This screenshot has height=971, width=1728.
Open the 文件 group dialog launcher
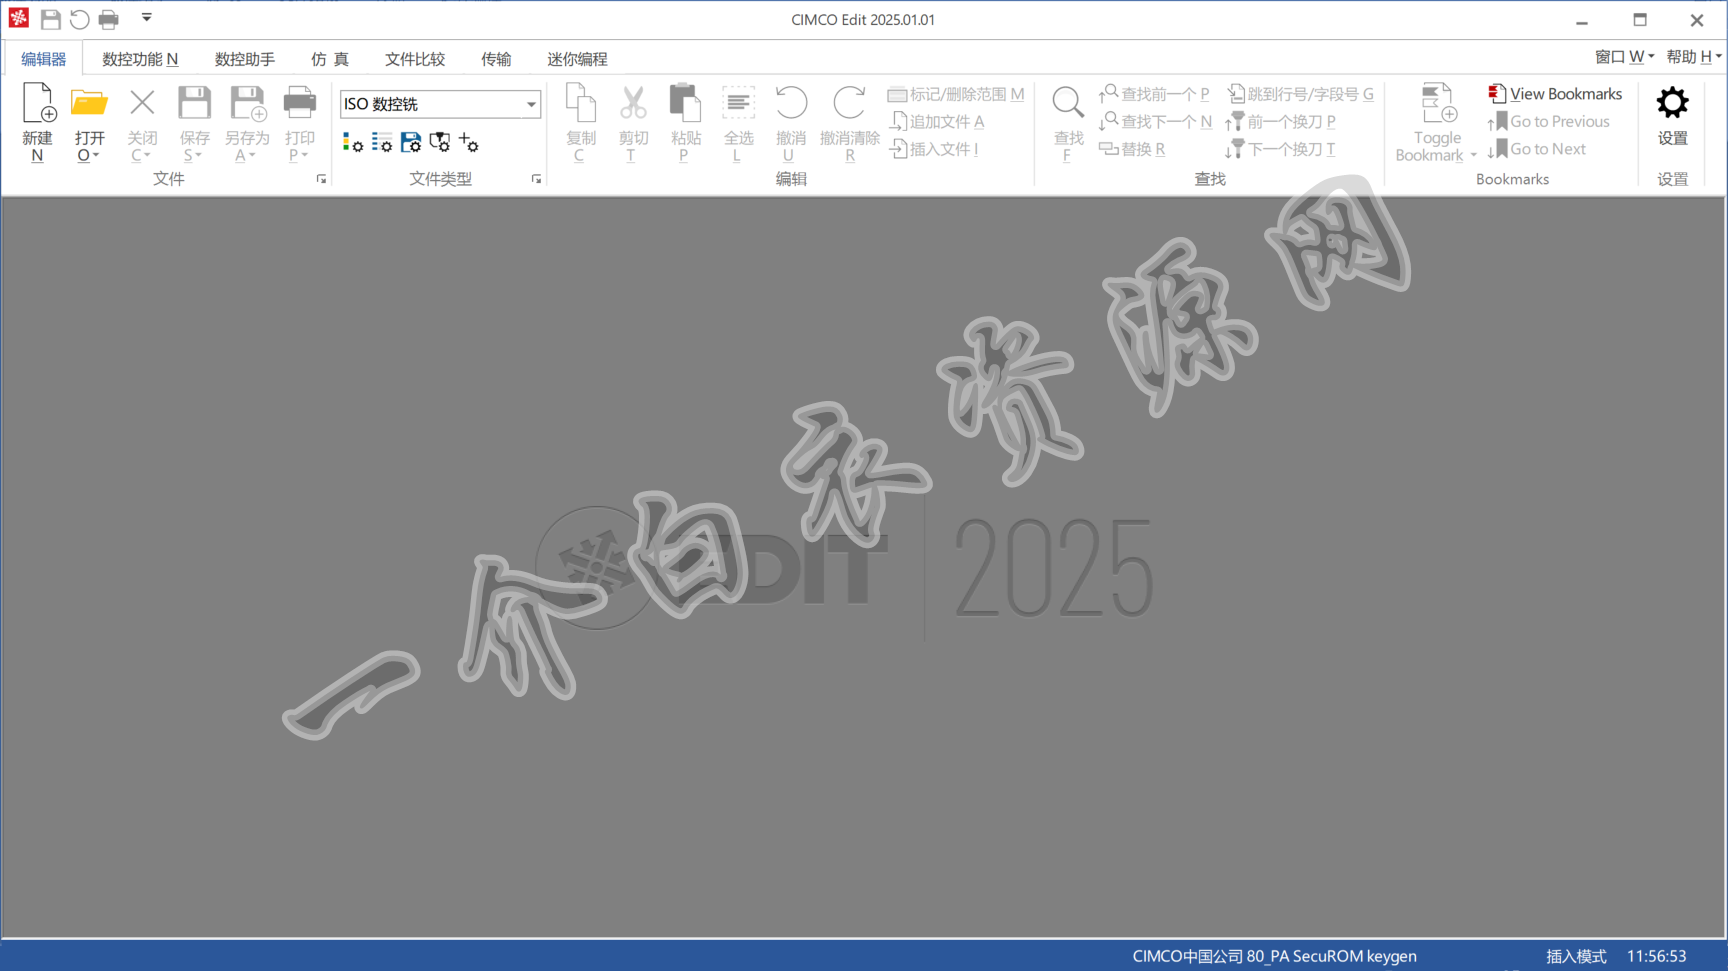(321, 179)
